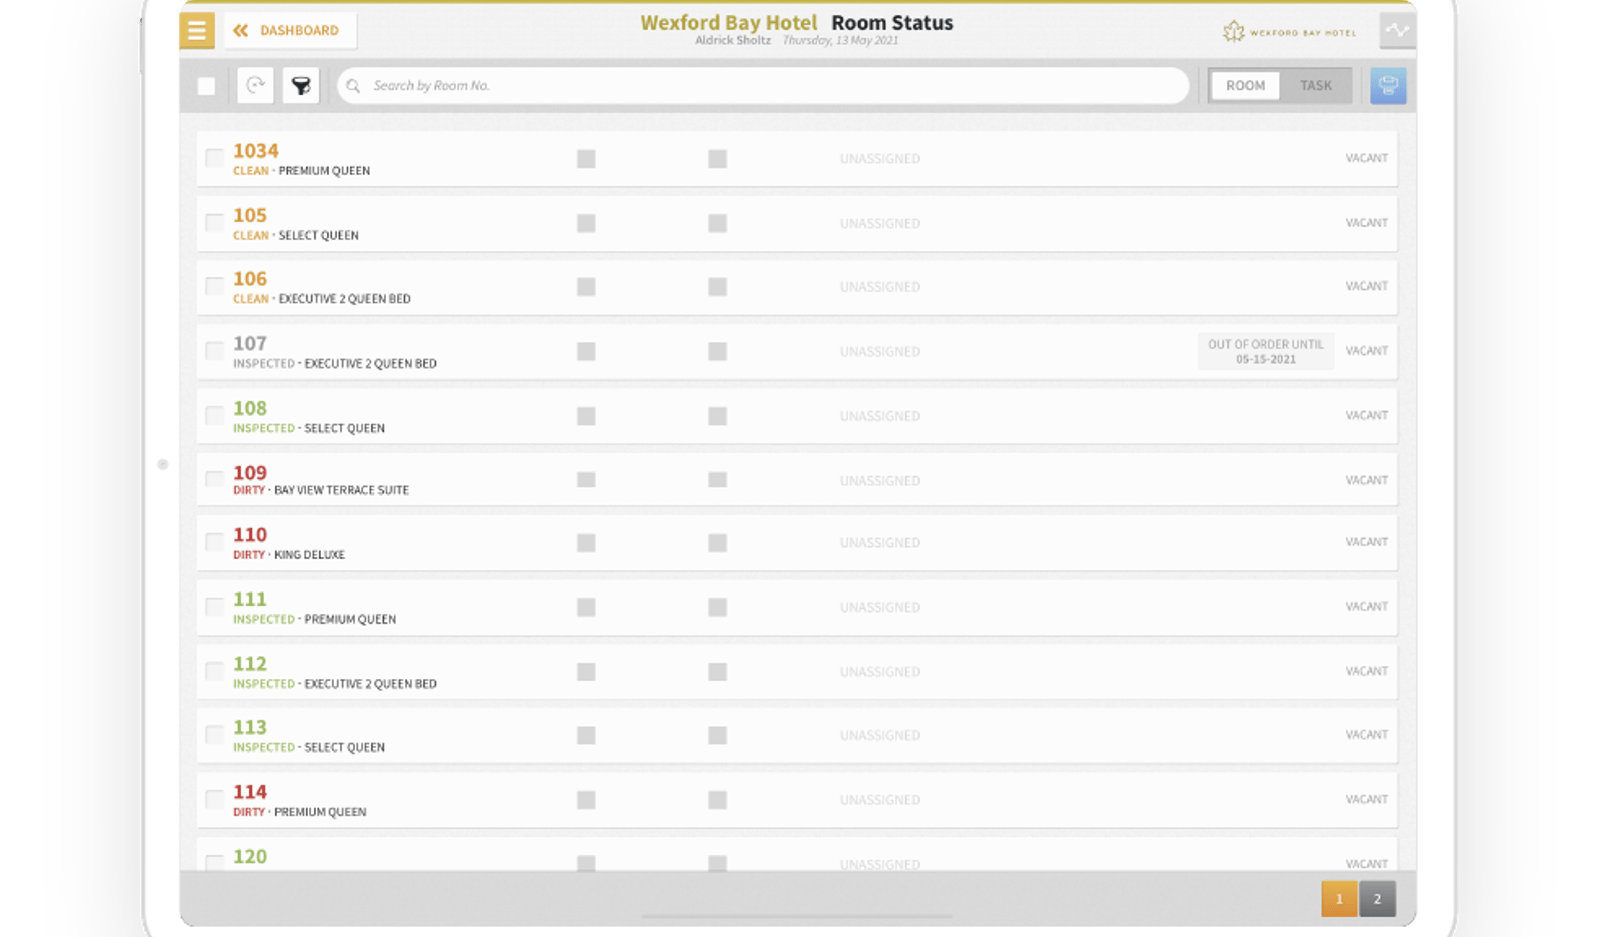The image size is (1600, 937).
Task: Click first gray square icon in room 113 row
Action: [586, 735]
